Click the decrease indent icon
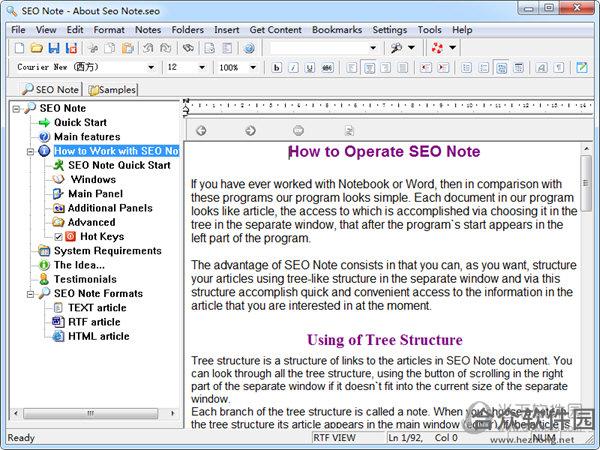This screenshot has width=600, height=450. tap(426, 68)
